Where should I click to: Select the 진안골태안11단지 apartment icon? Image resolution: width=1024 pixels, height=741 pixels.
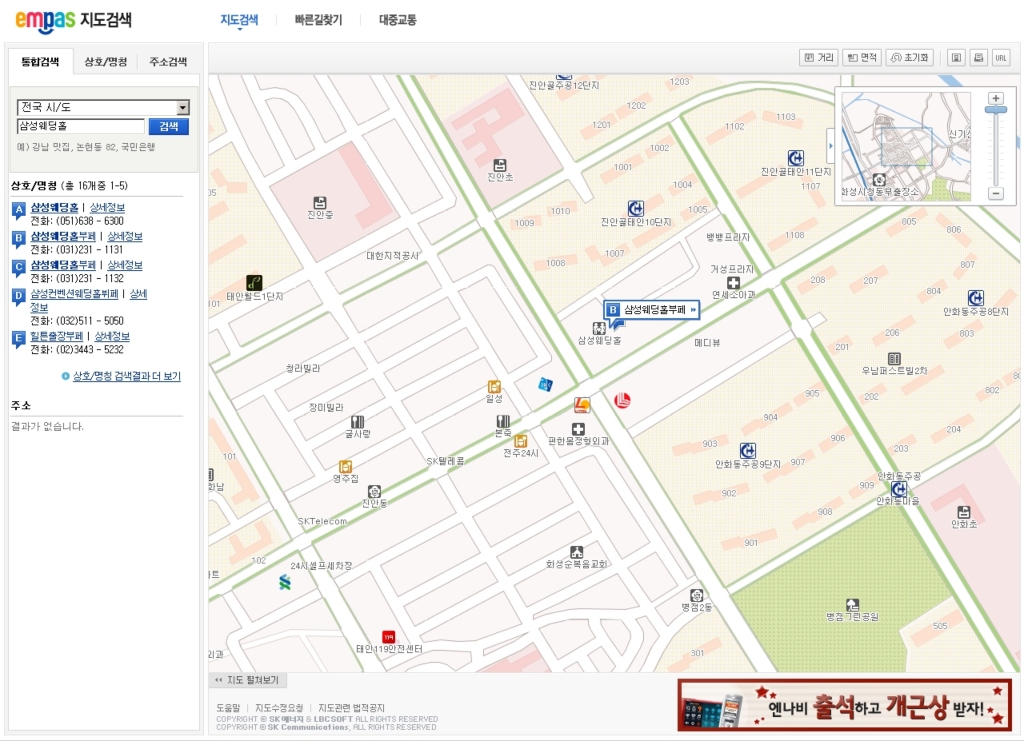pos(795,157)
